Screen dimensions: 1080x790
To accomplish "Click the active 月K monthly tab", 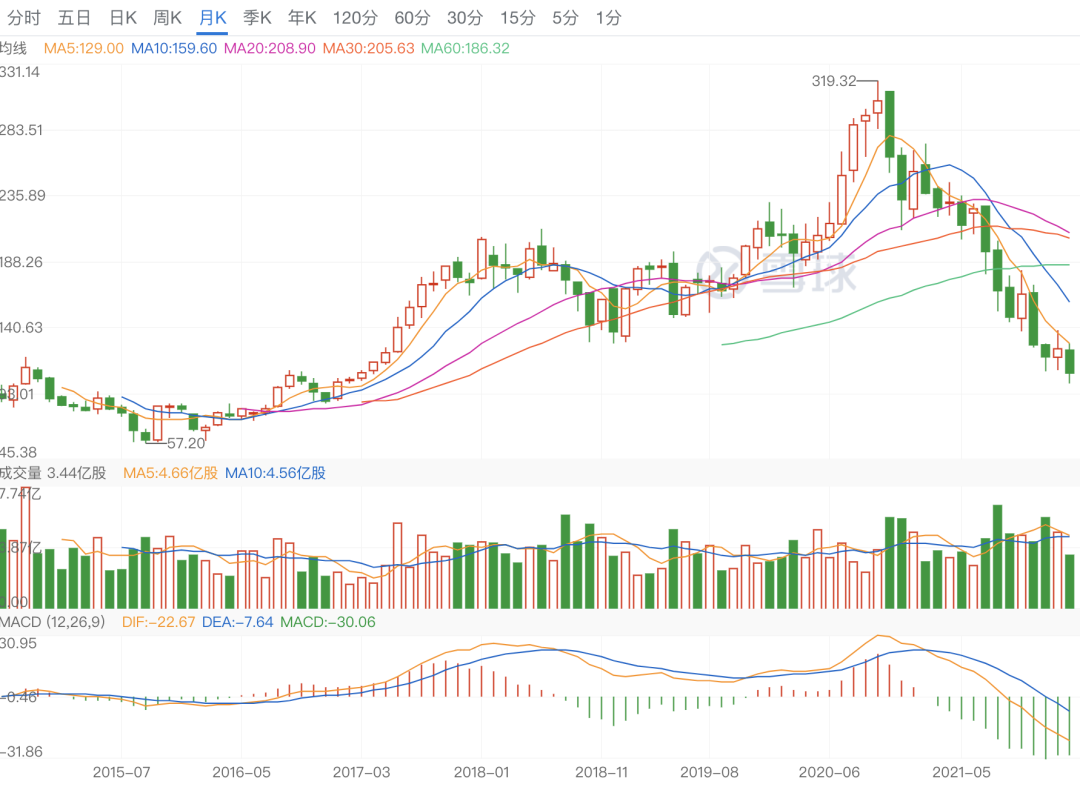I will 212,17.
